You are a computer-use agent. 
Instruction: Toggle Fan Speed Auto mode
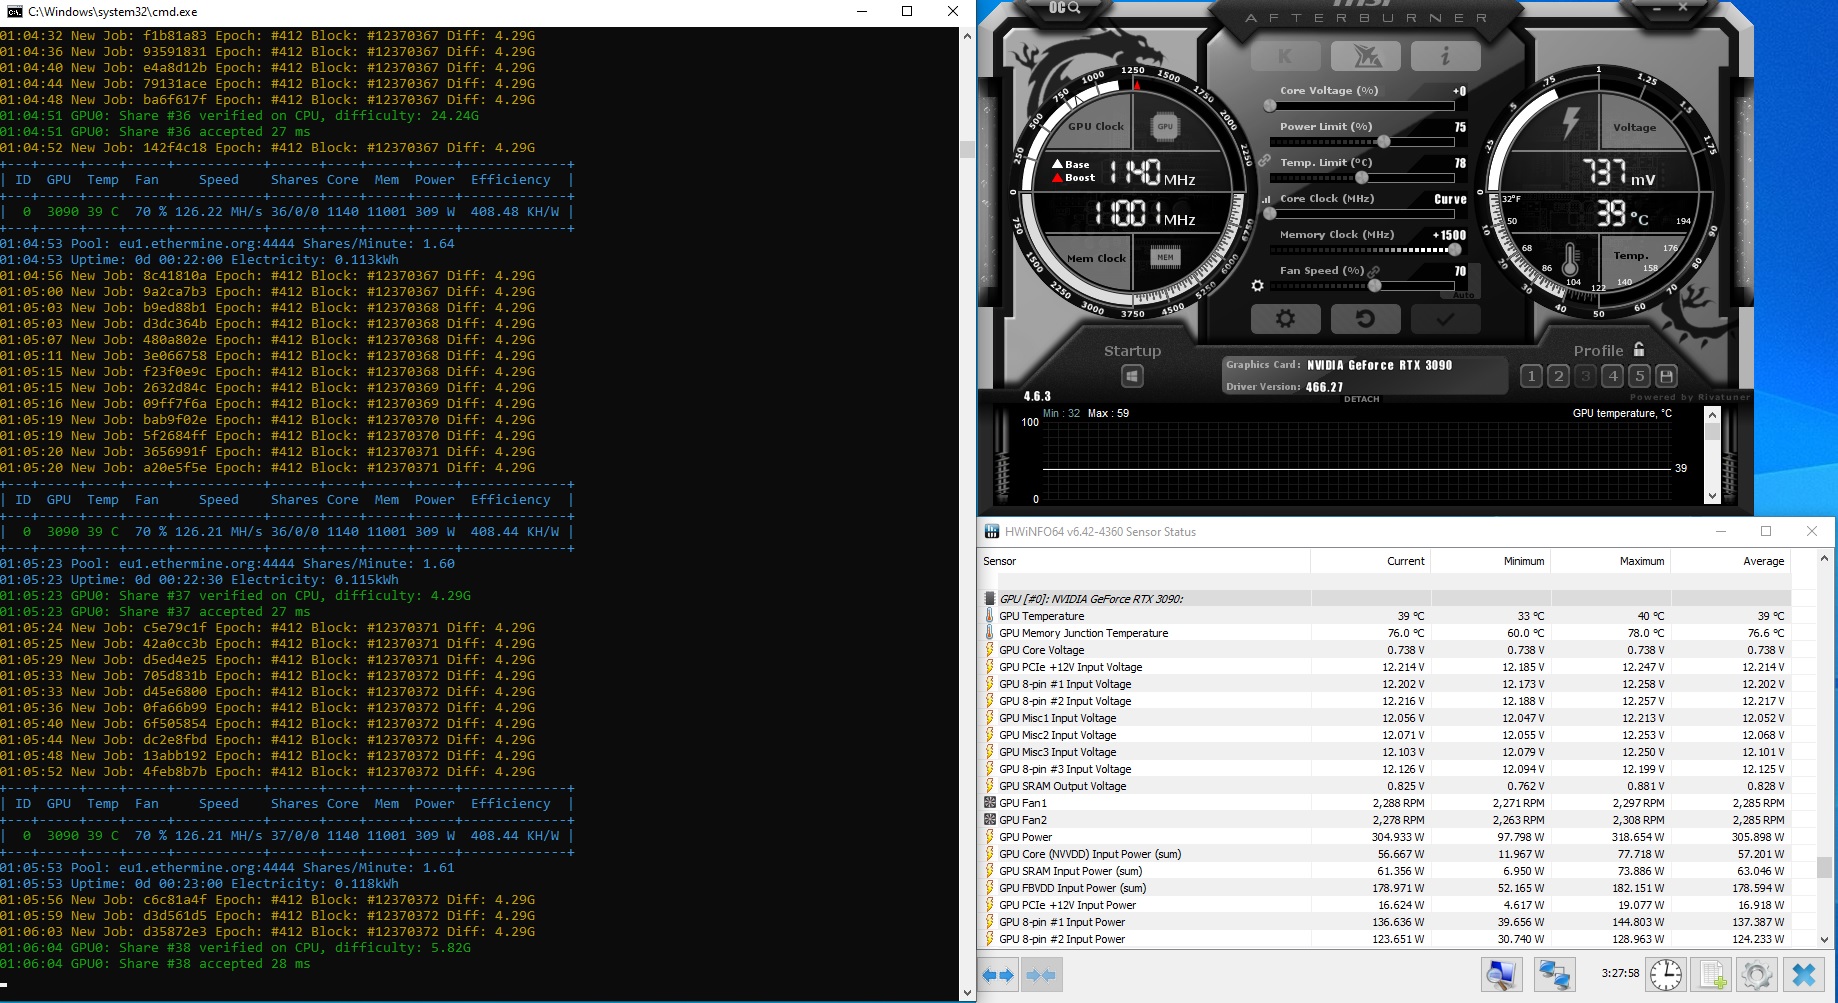click(1463, 294)
